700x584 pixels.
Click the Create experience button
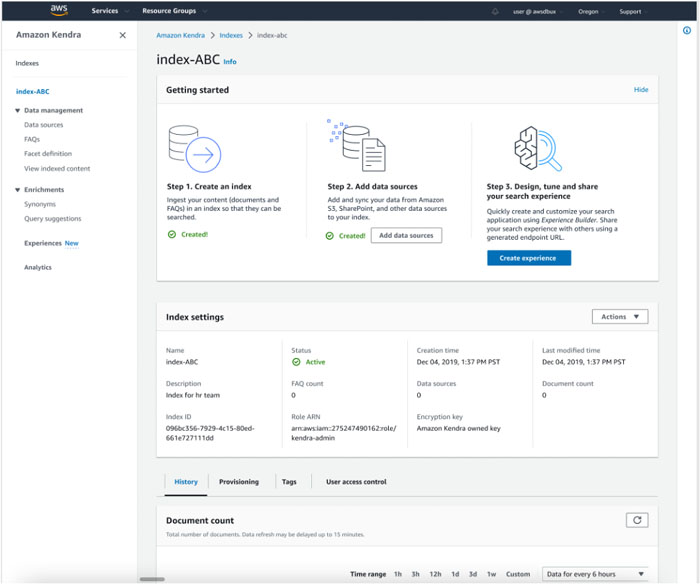pos(529,258)
